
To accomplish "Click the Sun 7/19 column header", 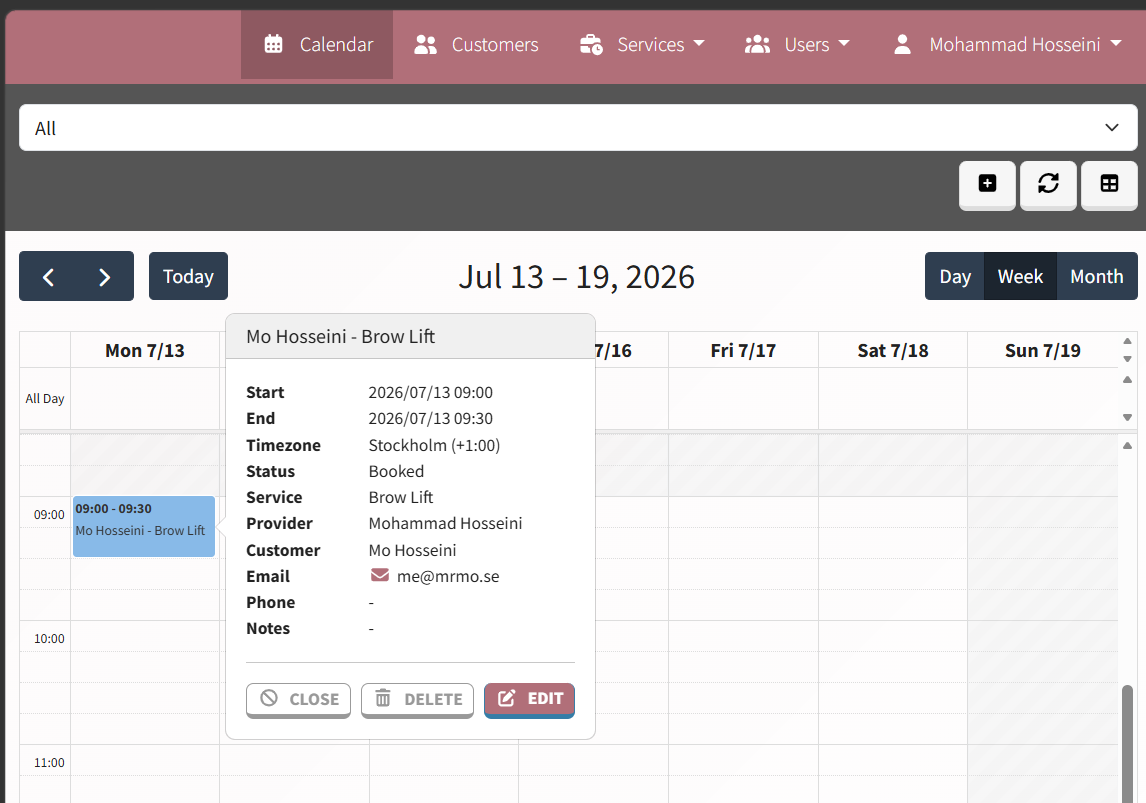I will 1042,351.
